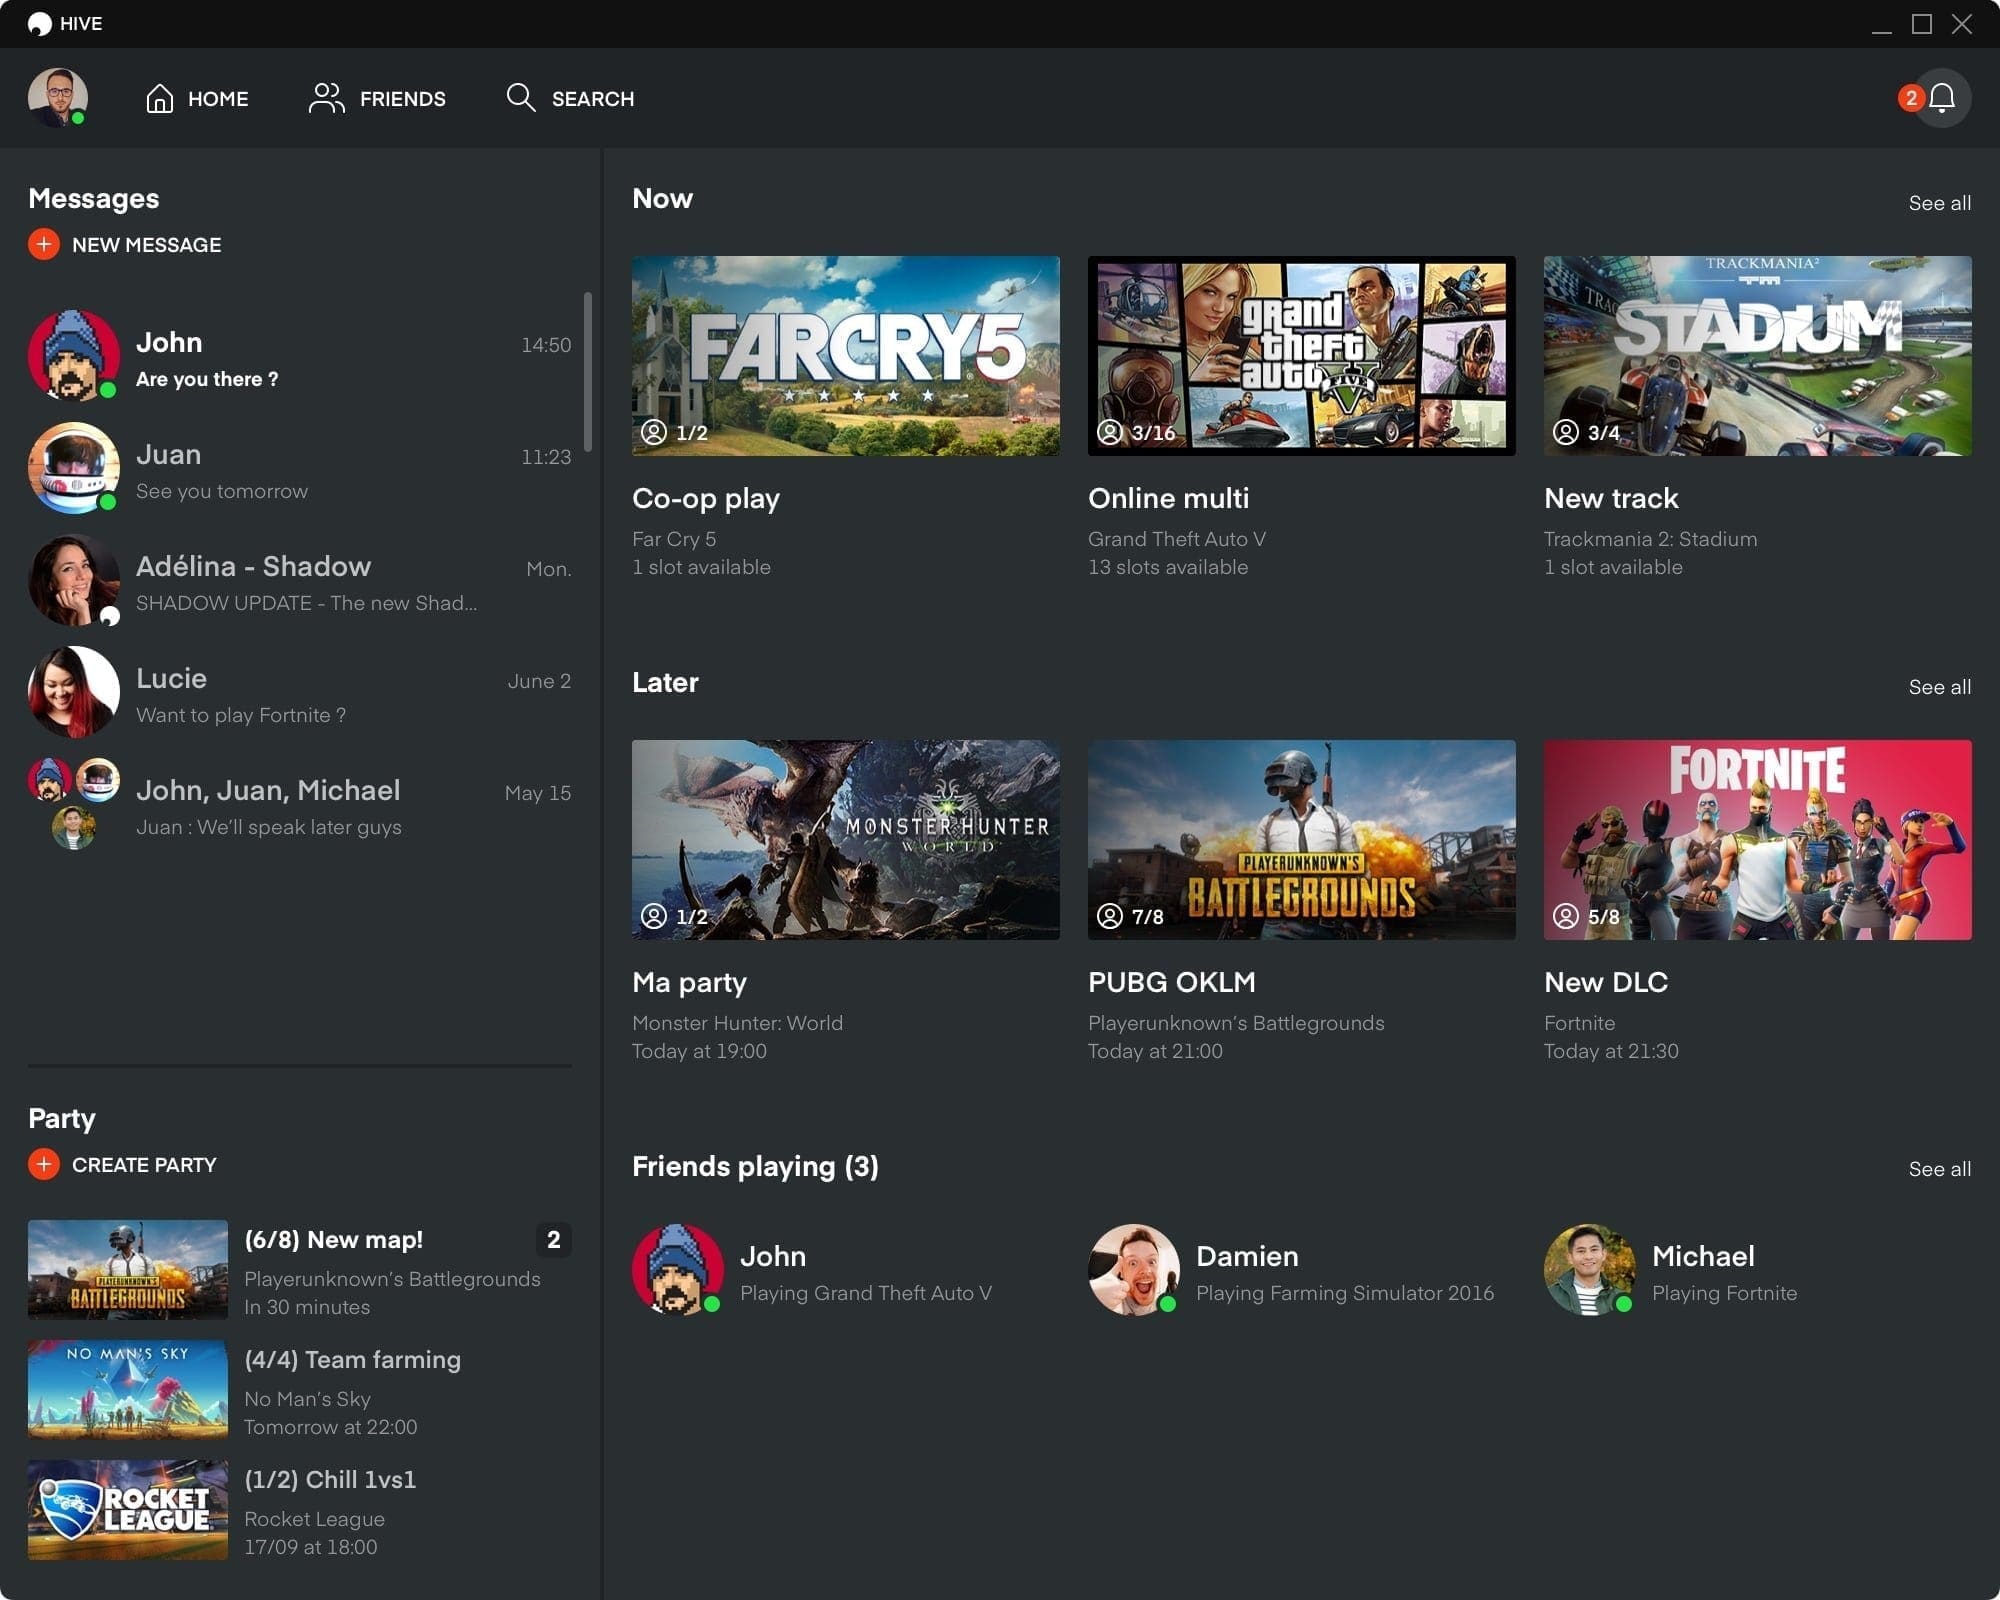
Task: Click the Messages list scrollbar
Action: tap(588, 372)
